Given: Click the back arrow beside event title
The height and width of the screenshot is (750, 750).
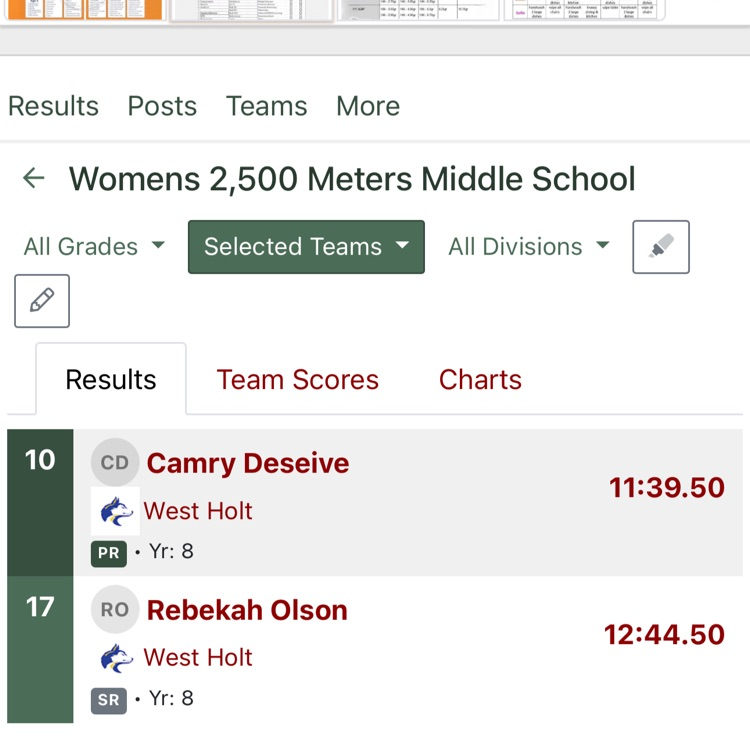Looking at the screenshot, I should point(34,179).
